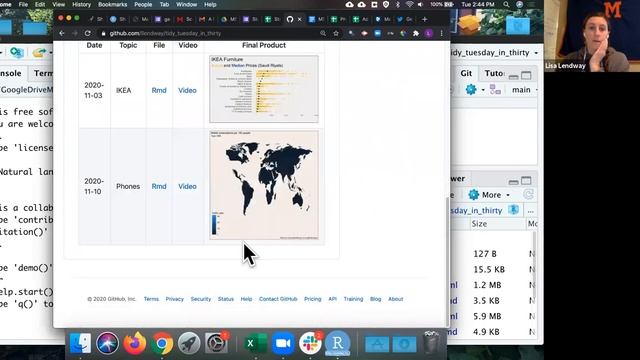Viewport: 640px width, 360px height.
Task: Click the Privacy footer link
Action: click(x=175, y=299)
